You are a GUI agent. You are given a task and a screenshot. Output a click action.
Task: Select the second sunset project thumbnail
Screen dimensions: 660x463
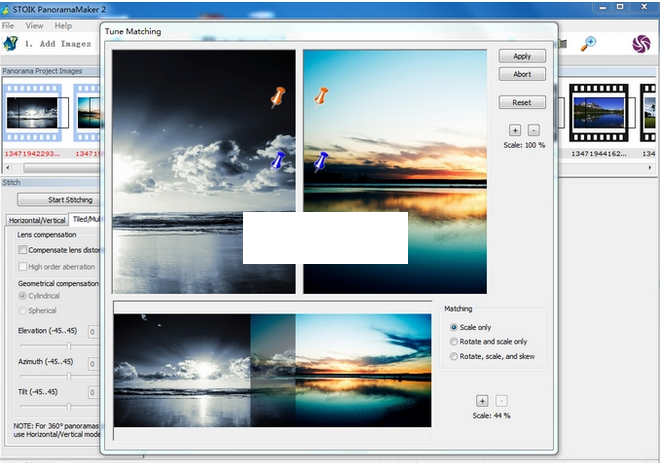(x=87, y=112)
